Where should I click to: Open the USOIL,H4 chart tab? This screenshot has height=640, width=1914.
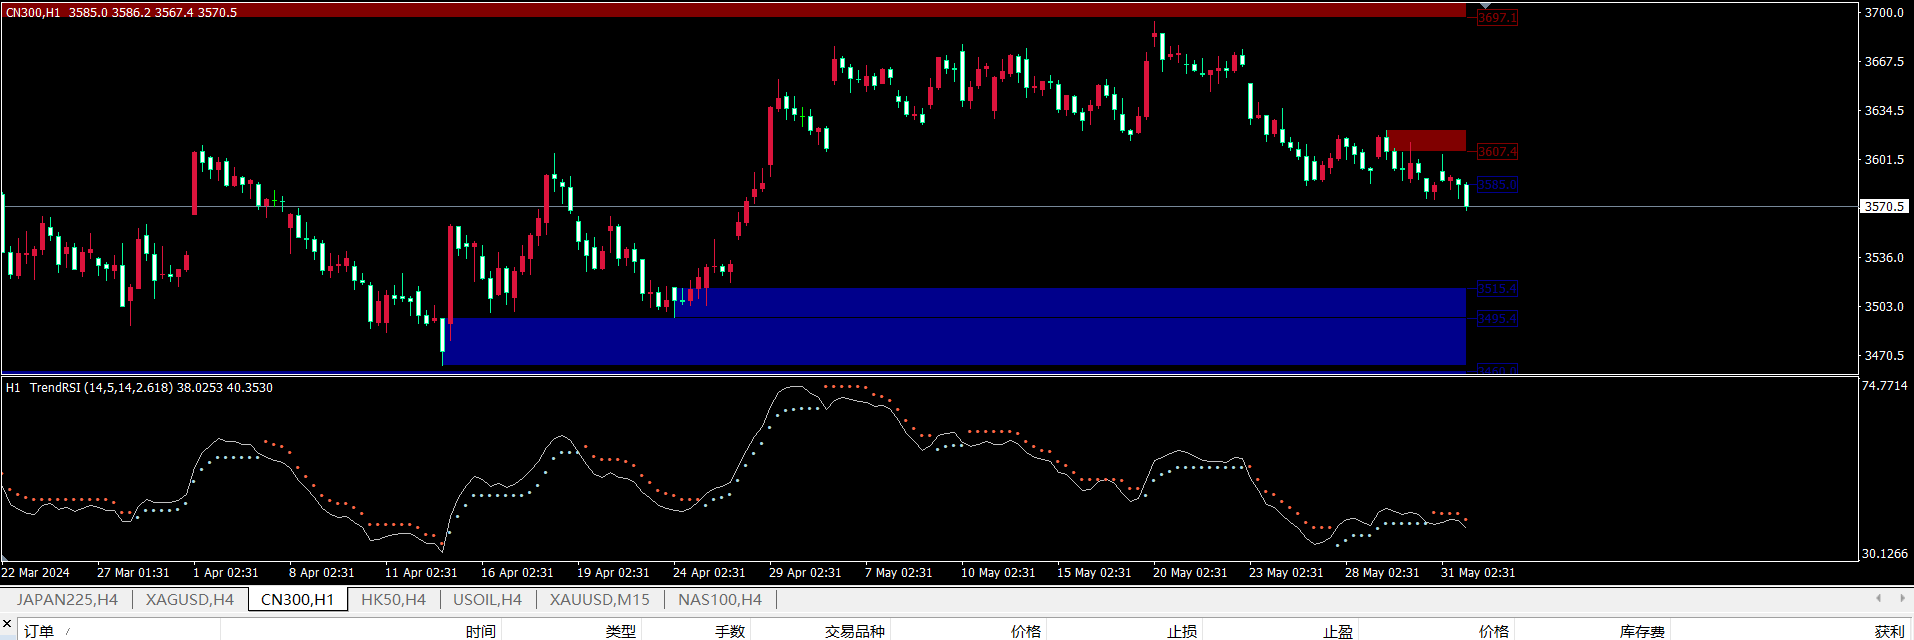[487, 599]
